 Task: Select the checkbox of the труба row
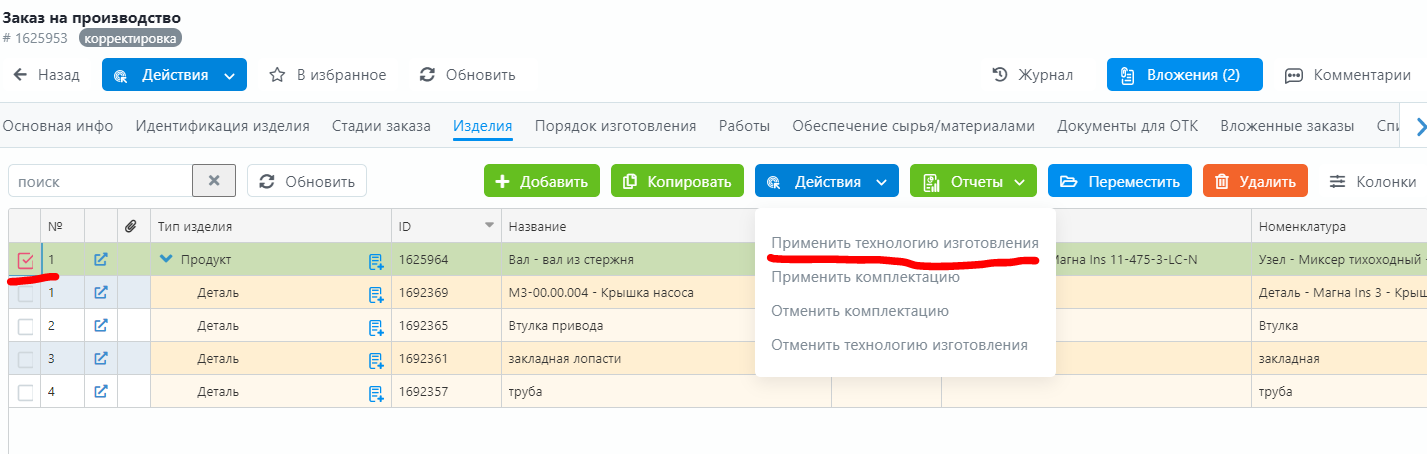tap(26, 392)
